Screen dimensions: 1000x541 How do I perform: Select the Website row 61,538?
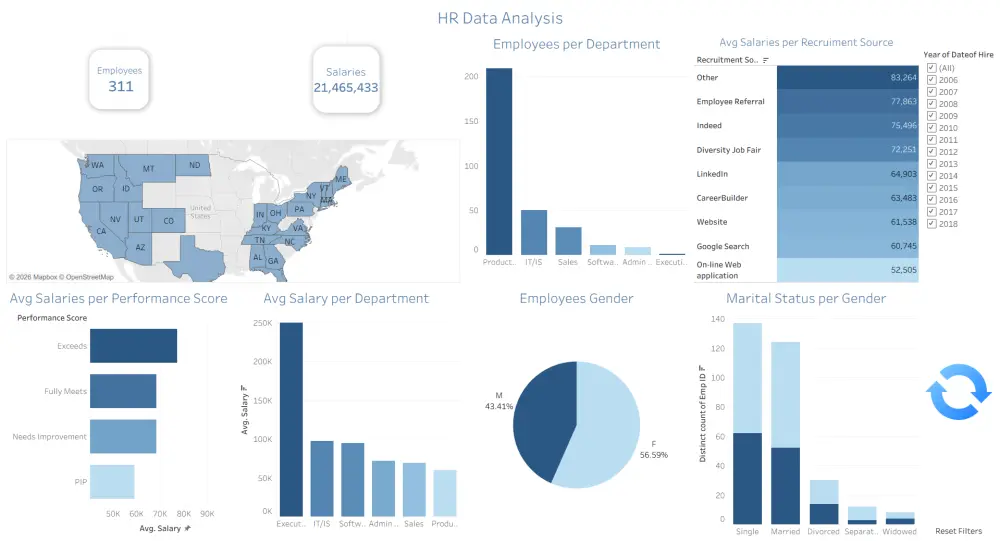pos(806,222)
